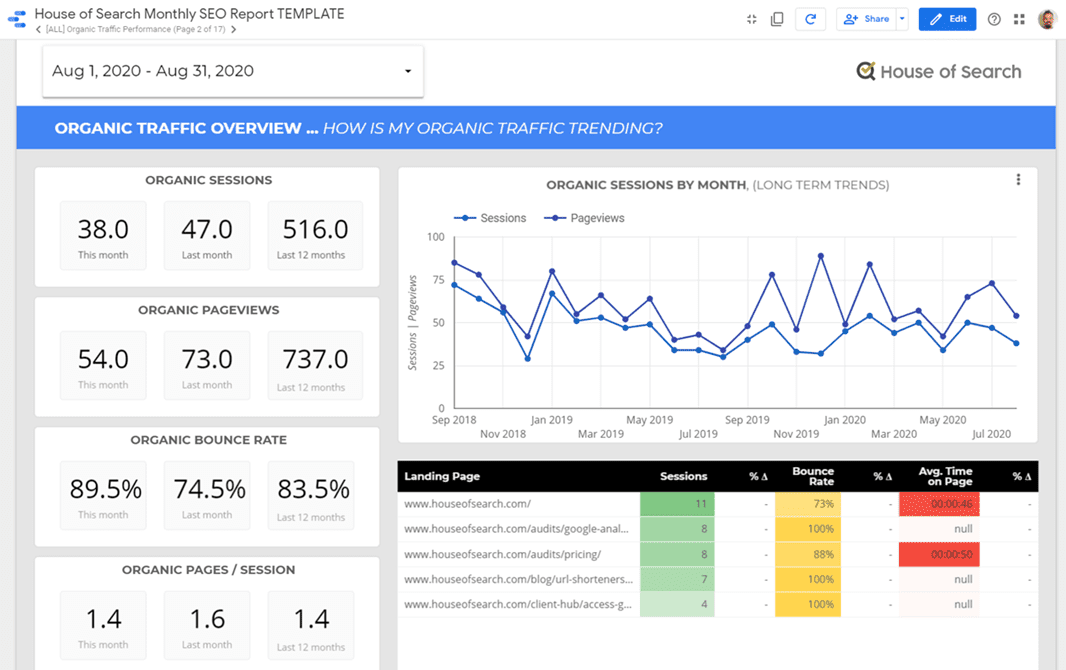
Task: Select the audits/pricing/ landing page
Action: 502,554
